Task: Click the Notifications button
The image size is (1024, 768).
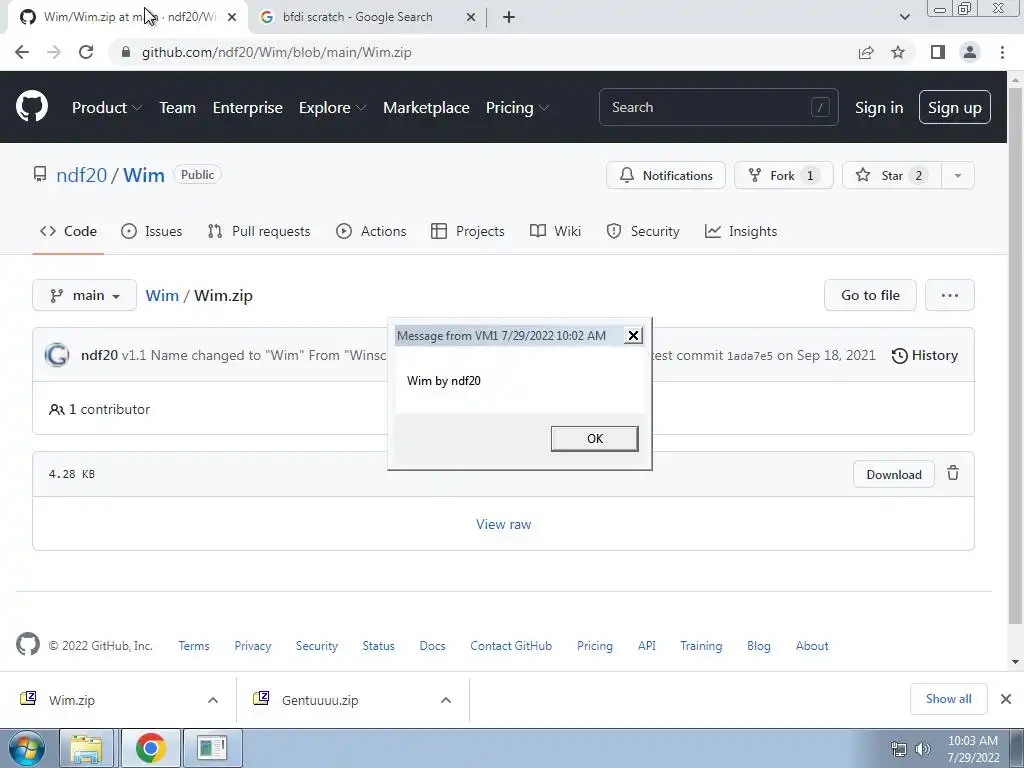Action: pyautogui.click(x=665, y=175)
